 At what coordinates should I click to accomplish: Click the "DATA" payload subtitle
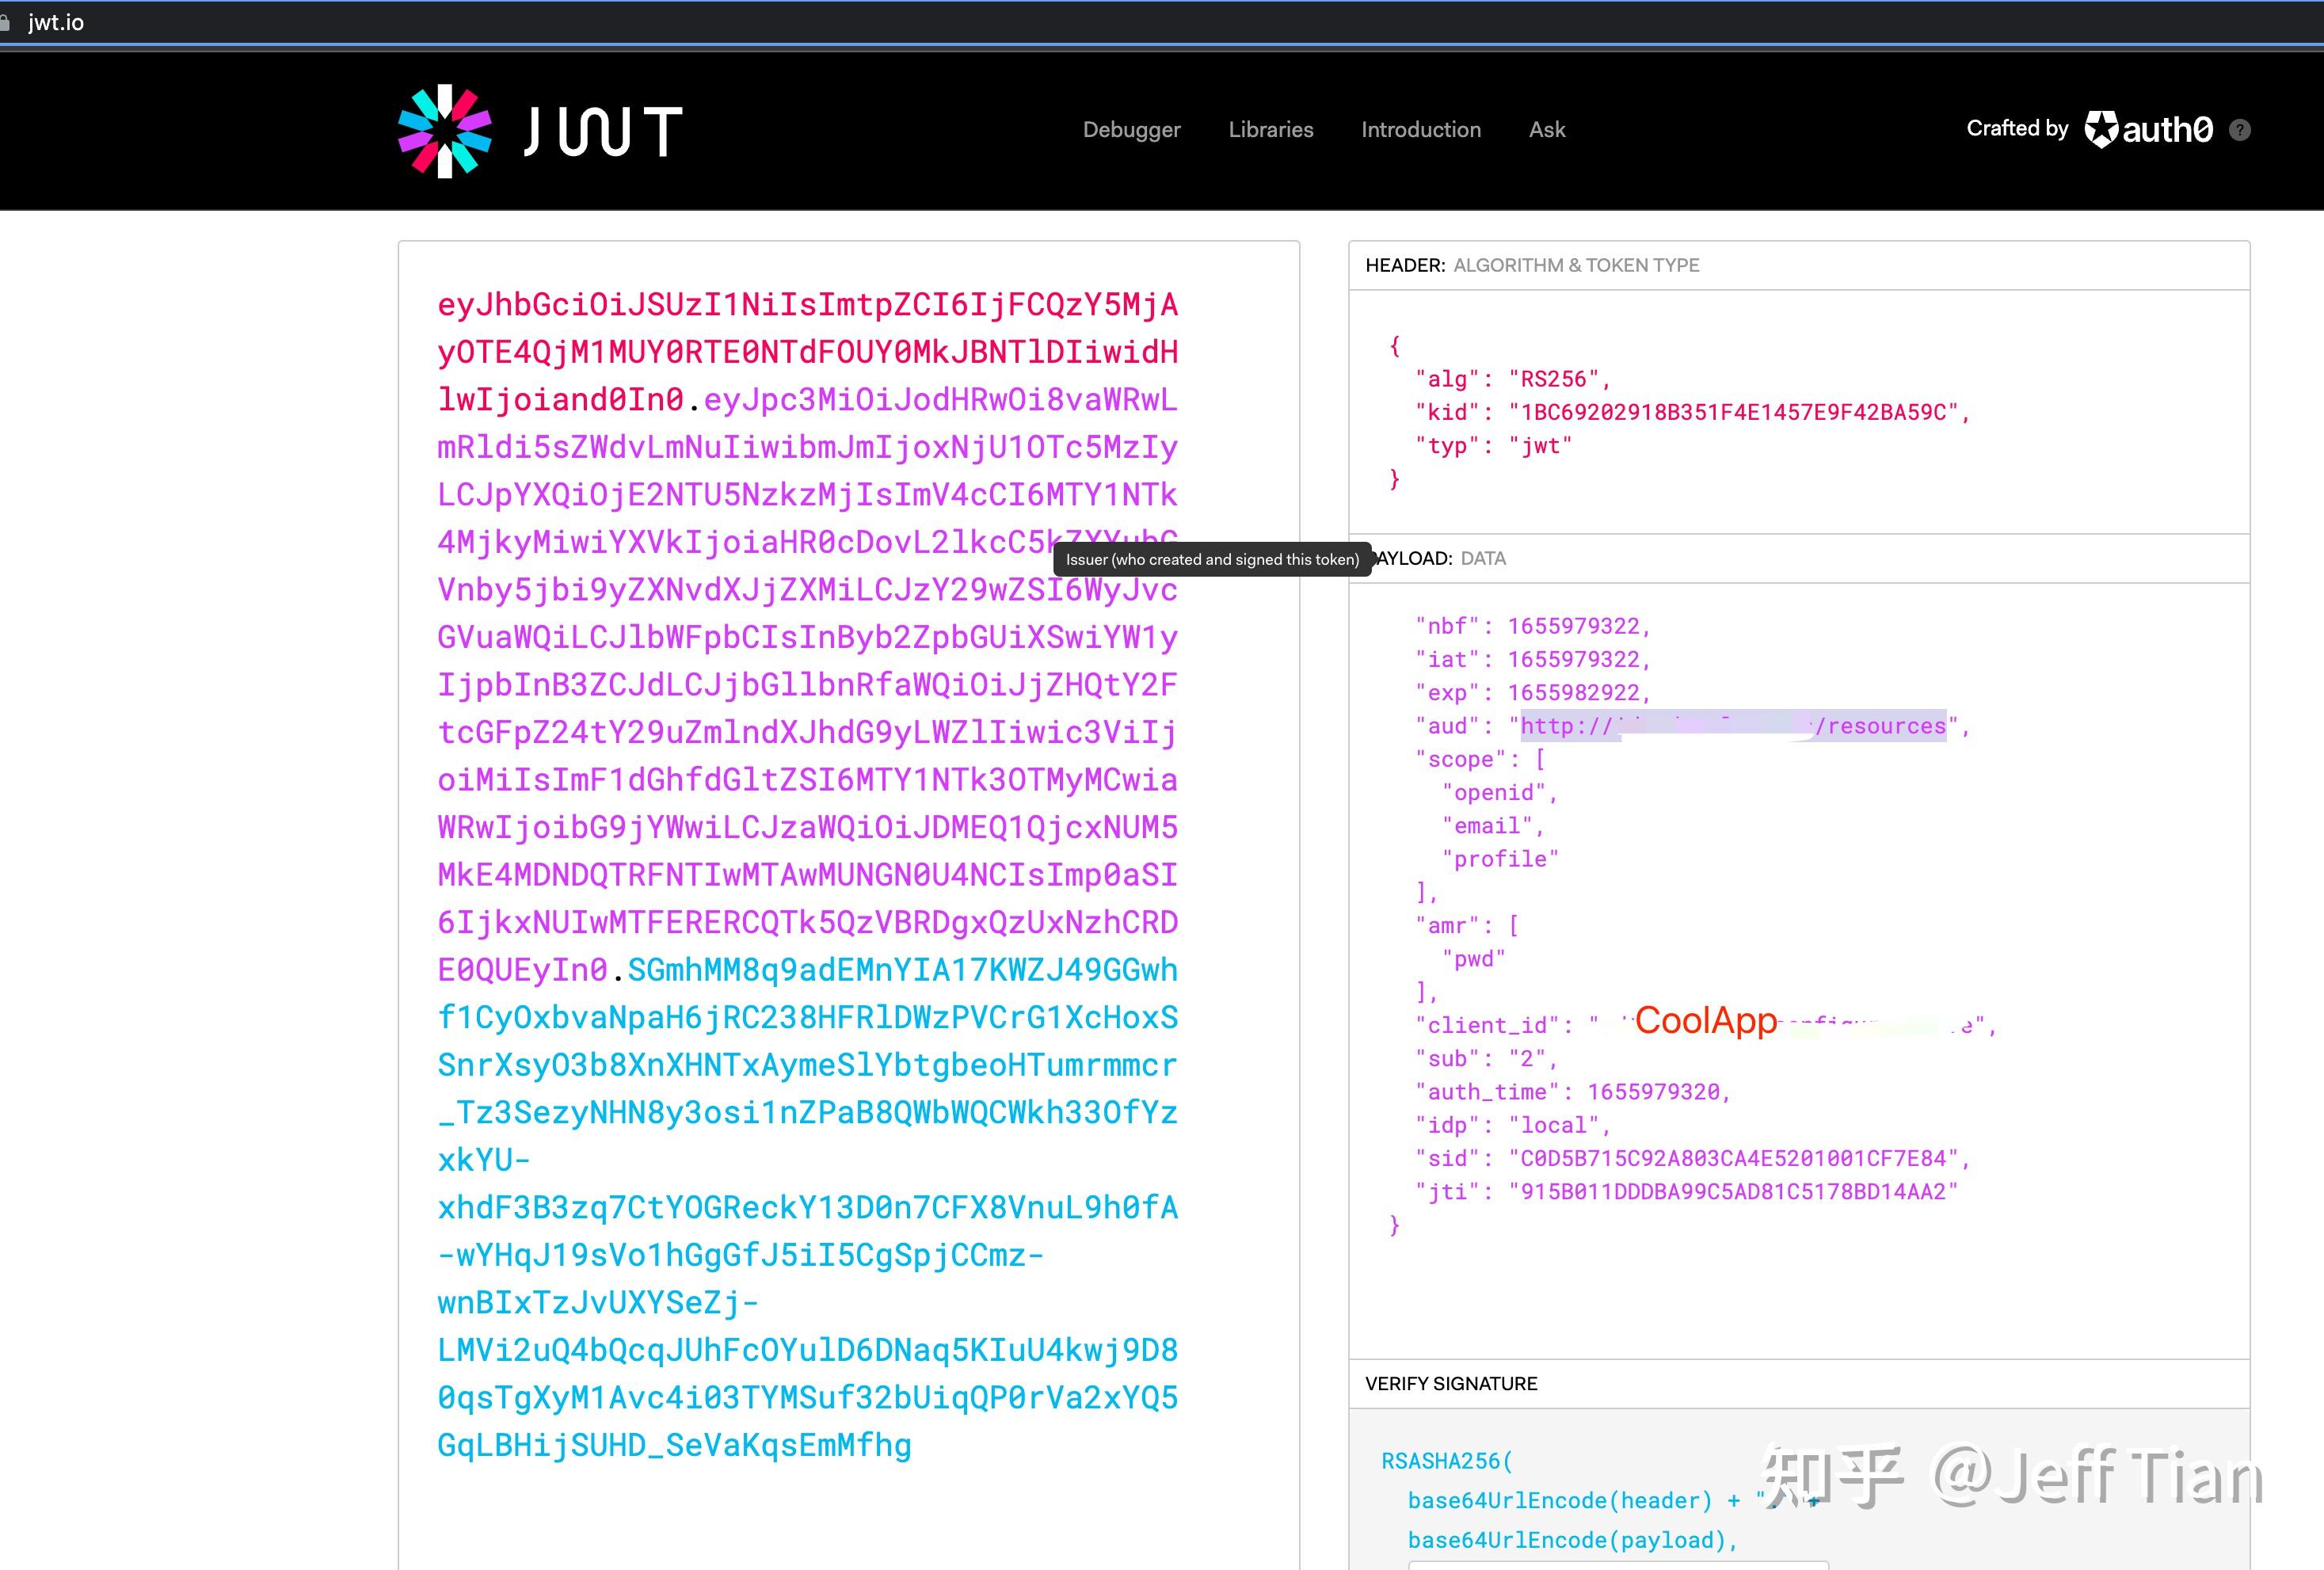[1483, 558]
